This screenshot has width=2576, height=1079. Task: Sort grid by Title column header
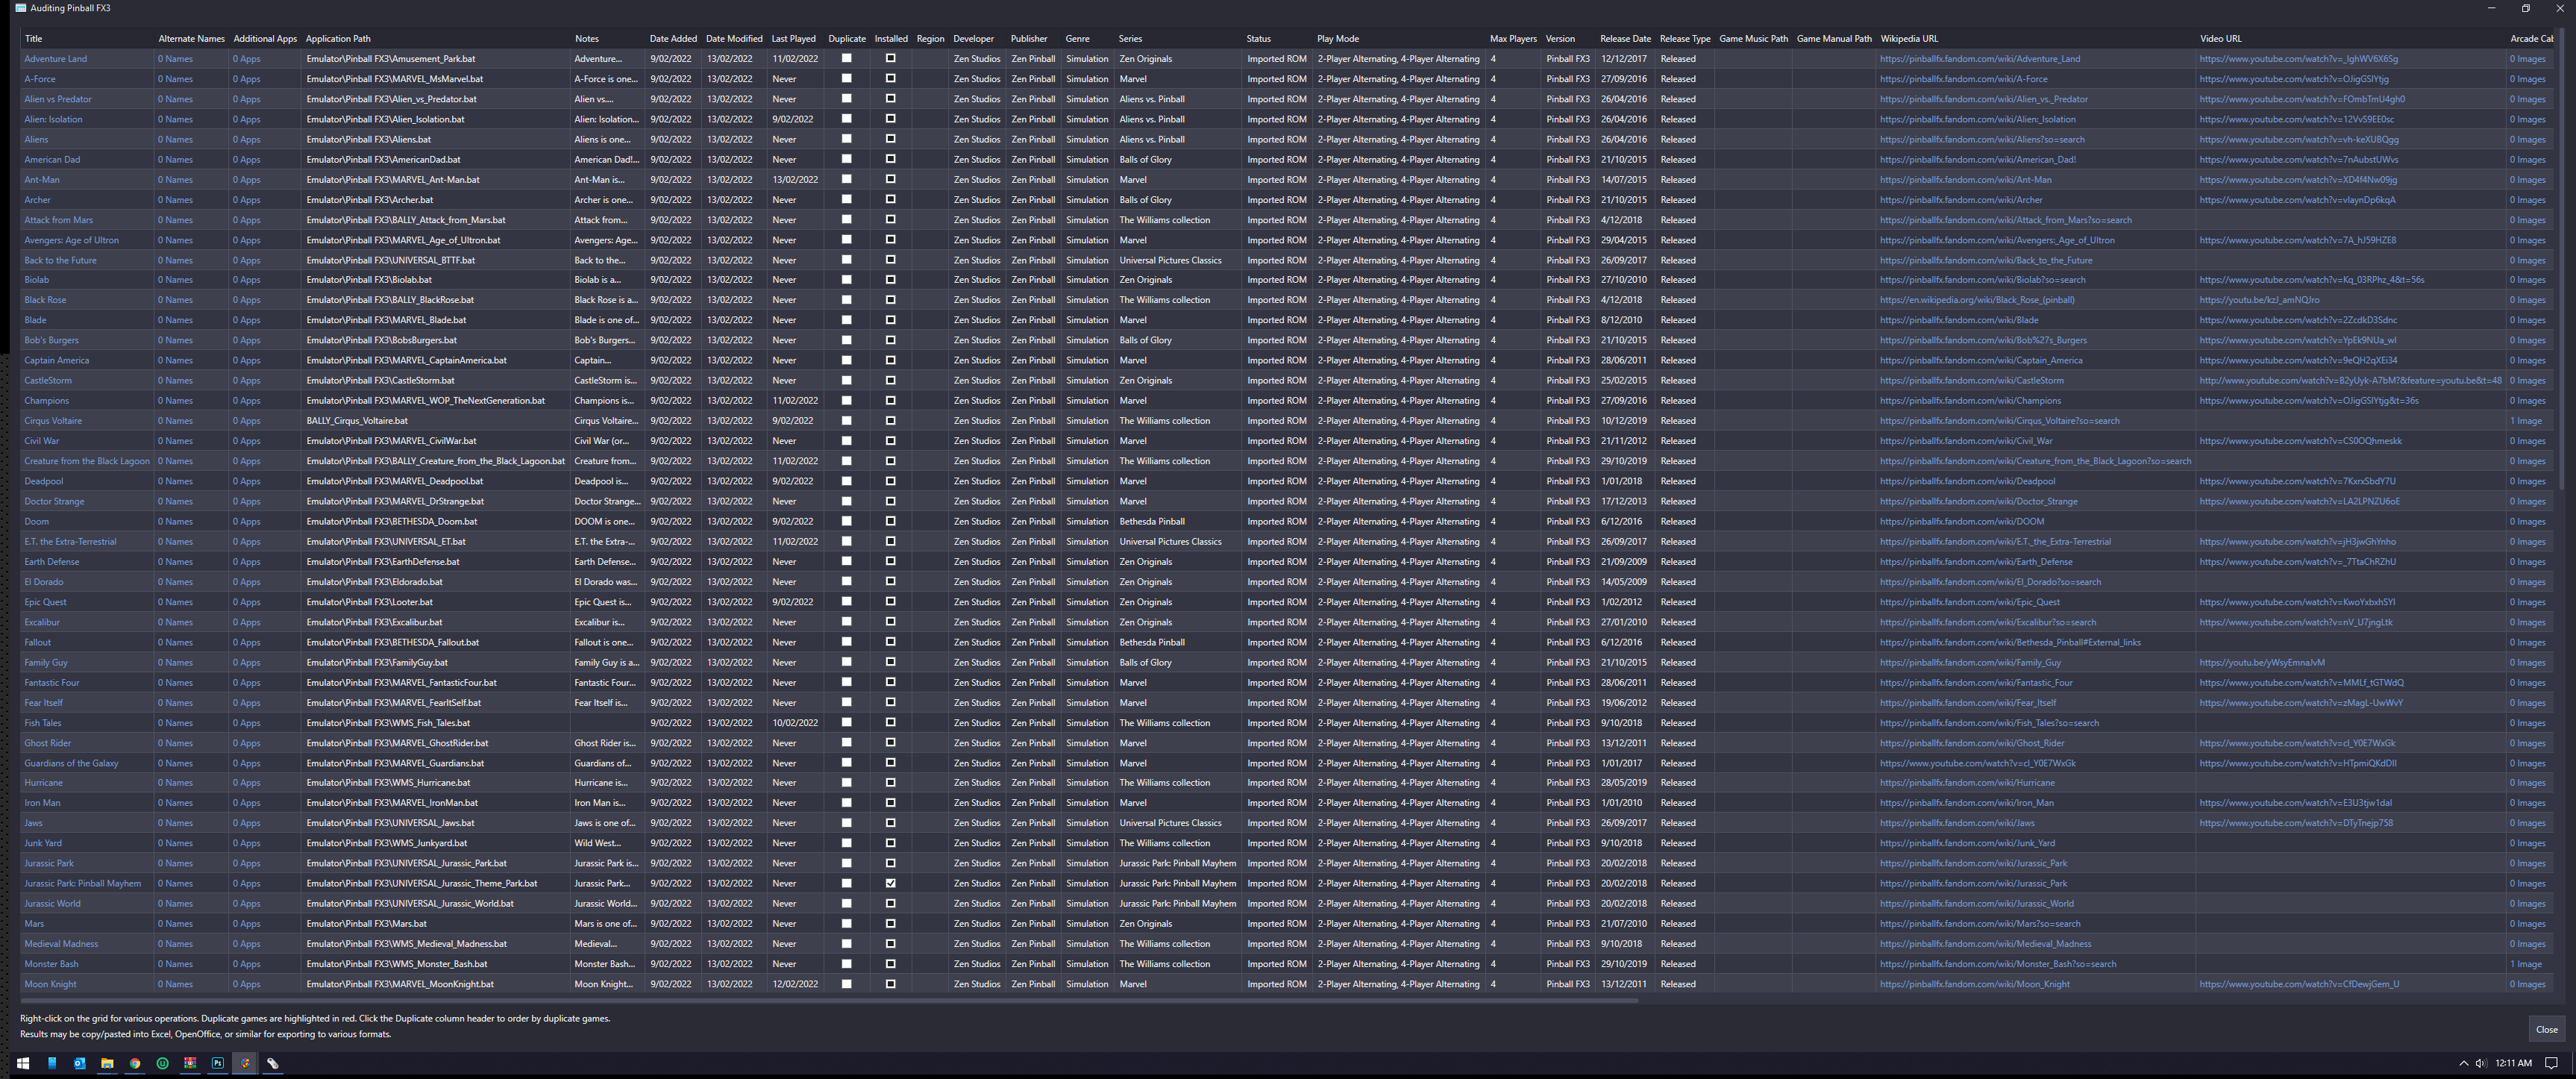click(87, 39)
